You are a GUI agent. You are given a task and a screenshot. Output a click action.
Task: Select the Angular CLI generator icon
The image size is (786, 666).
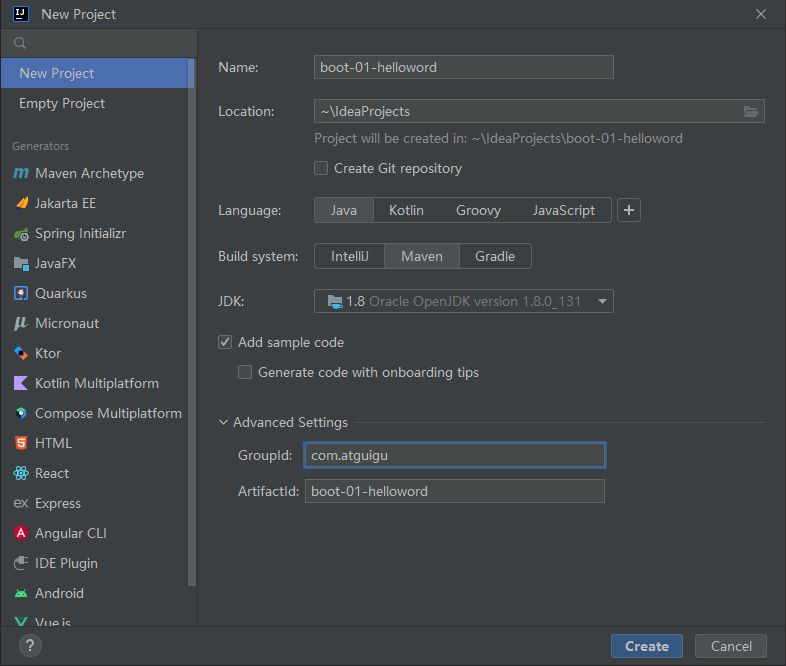(x=21, y=533)
